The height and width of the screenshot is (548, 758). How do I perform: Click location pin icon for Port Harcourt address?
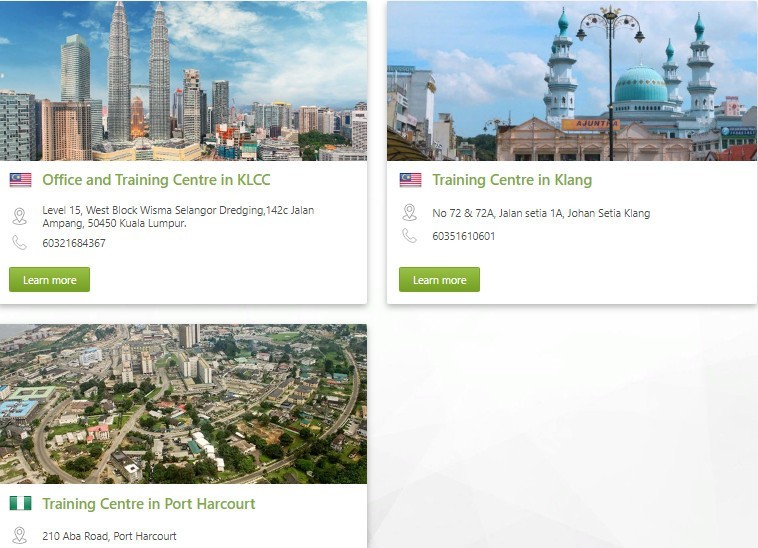pos(19,535)
